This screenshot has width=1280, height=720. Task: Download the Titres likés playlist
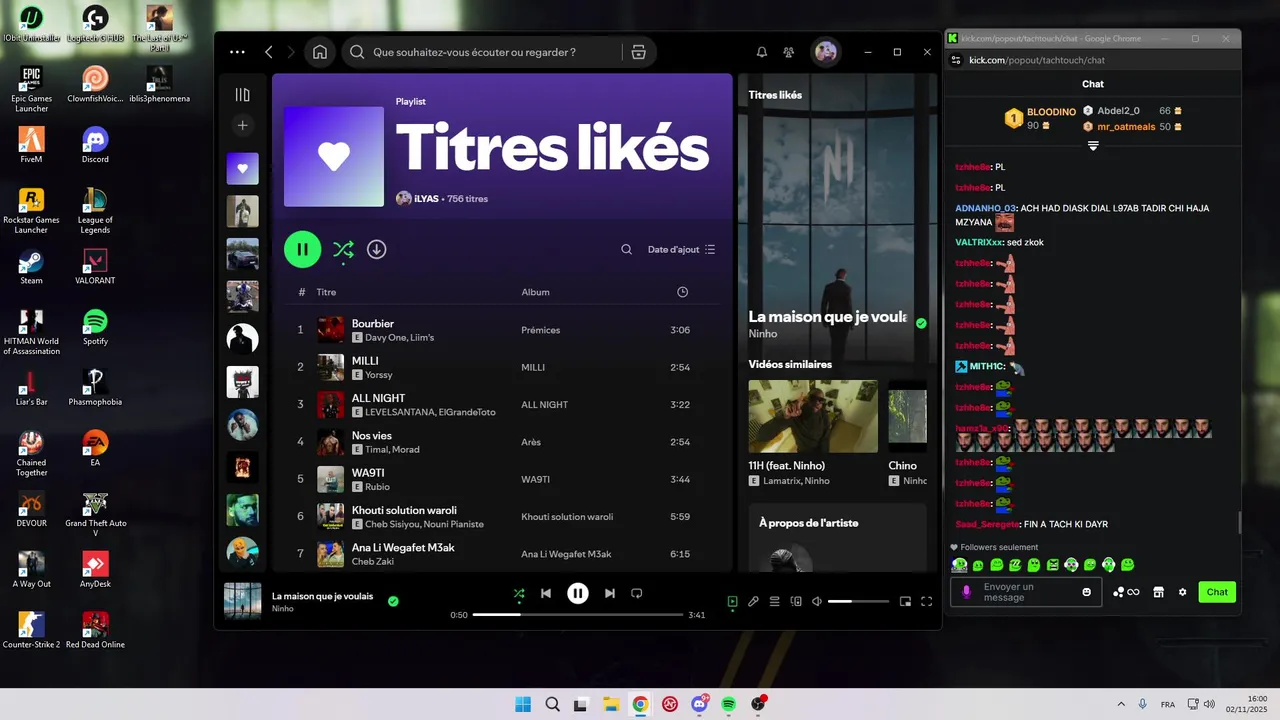[x=376, y=249]
